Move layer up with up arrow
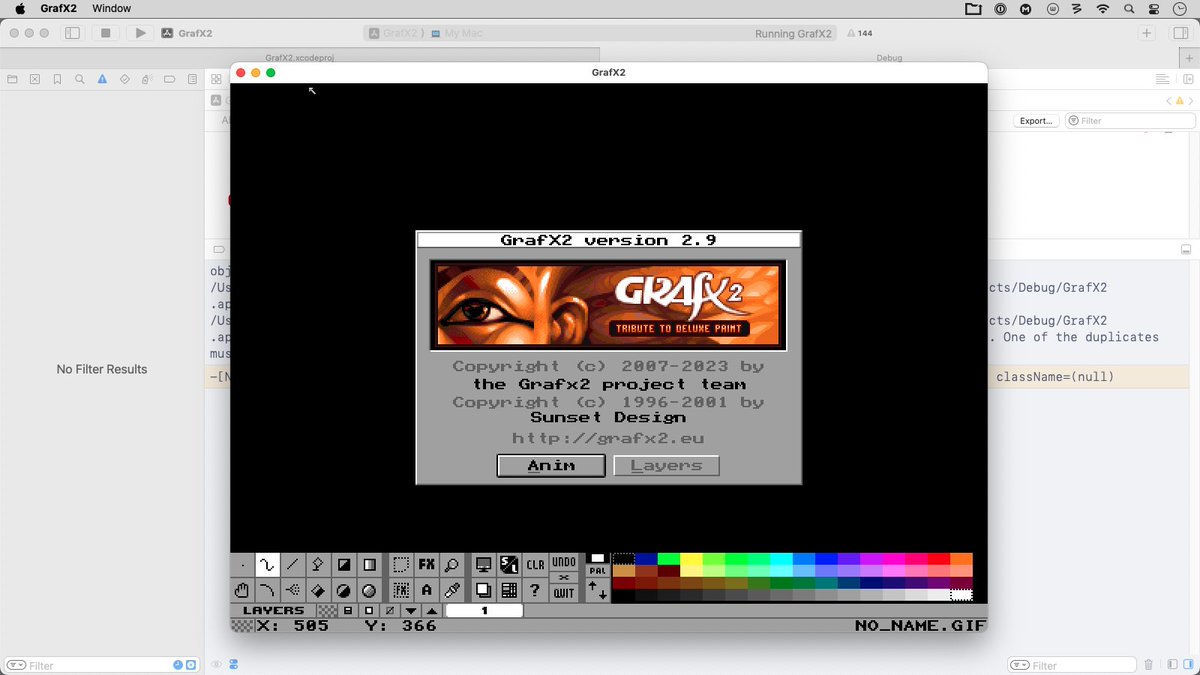Image resolution: width=1200 pixels, height=675 pixels. (x=431, y=610)
